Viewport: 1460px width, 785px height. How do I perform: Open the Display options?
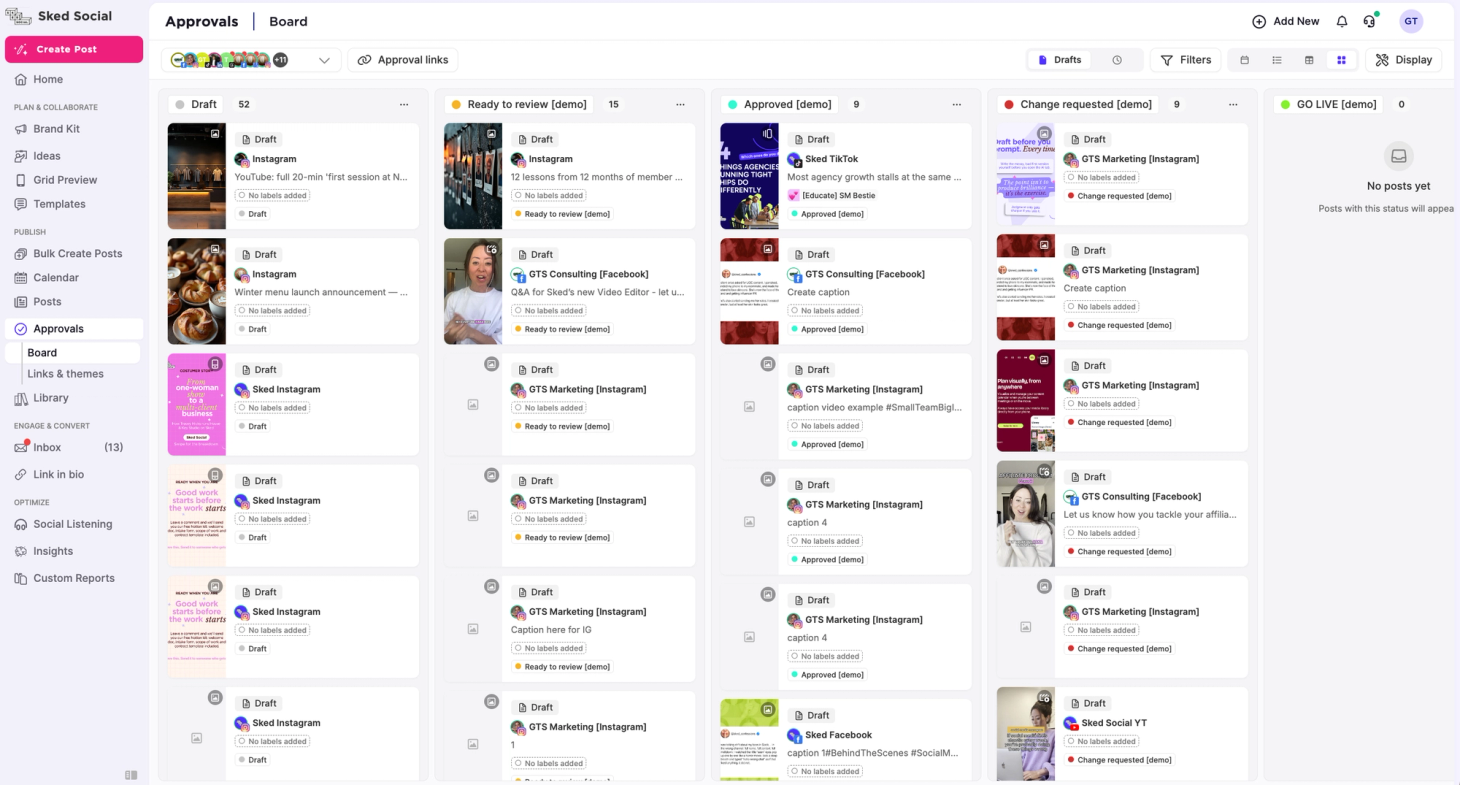coord(1403,60)
